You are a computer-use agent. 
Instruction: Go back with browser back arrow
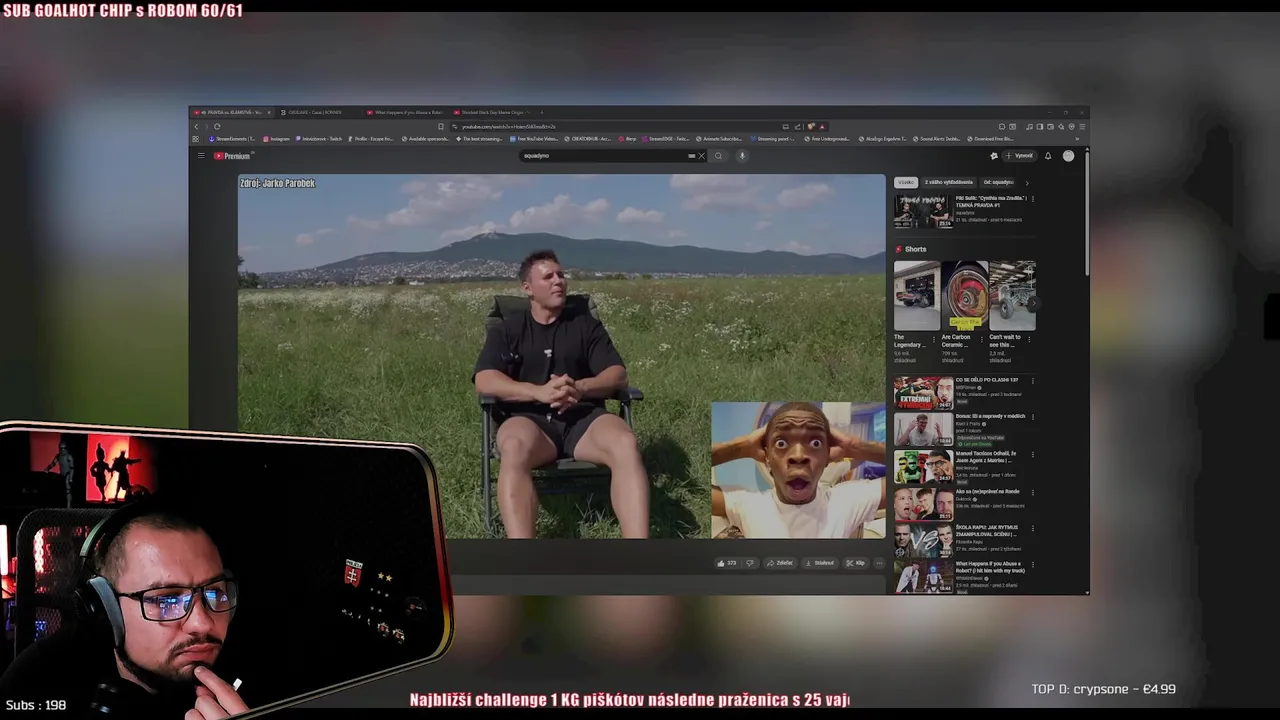coord(196,127)
